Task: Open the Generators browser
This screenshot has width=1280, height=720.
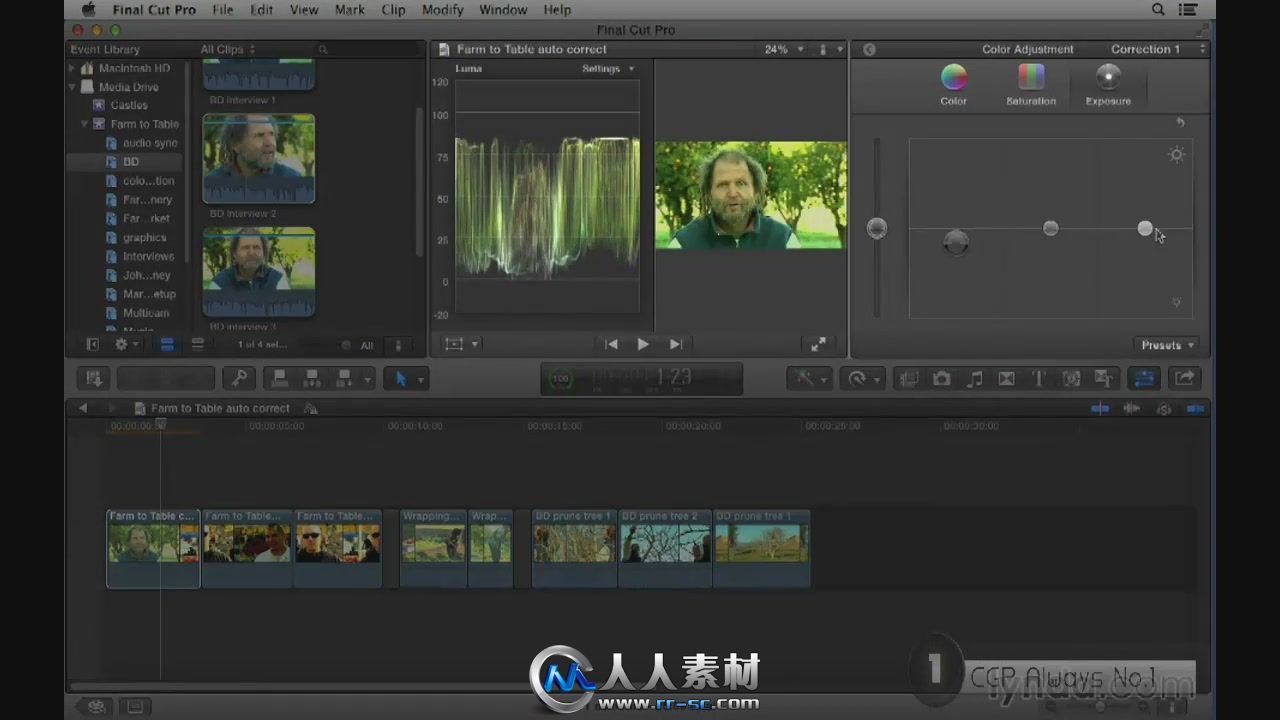Action: pyautogui.click(x=1072, y=379)
